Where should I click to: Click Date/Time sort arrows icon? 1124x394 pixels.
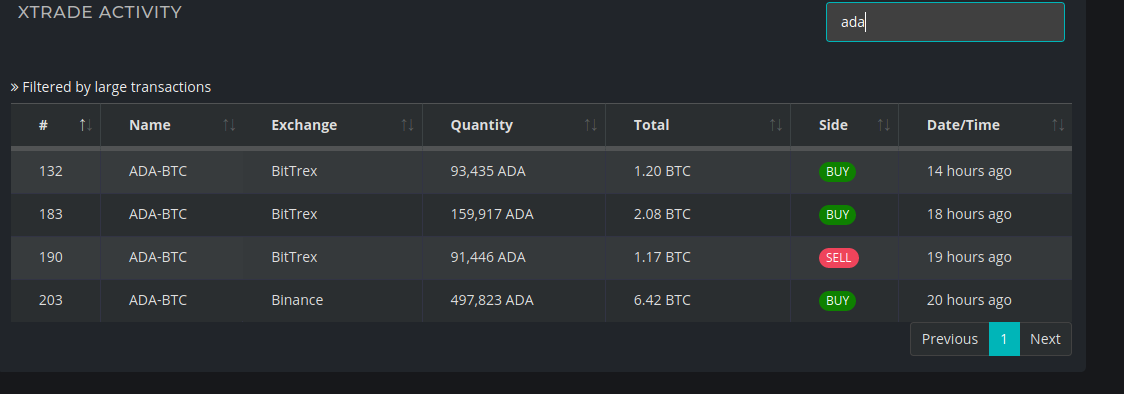point(1058,125)
